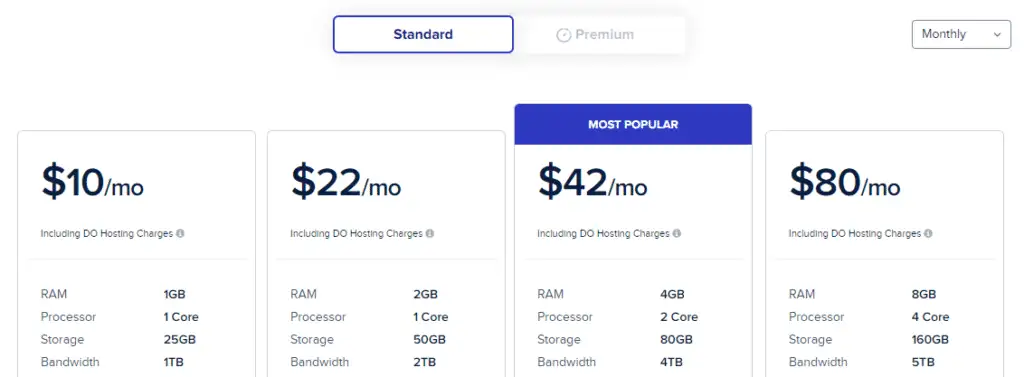Select the $42/mo plan price
The width and height of the screenshot is (1024, 377).
(592, 181)
